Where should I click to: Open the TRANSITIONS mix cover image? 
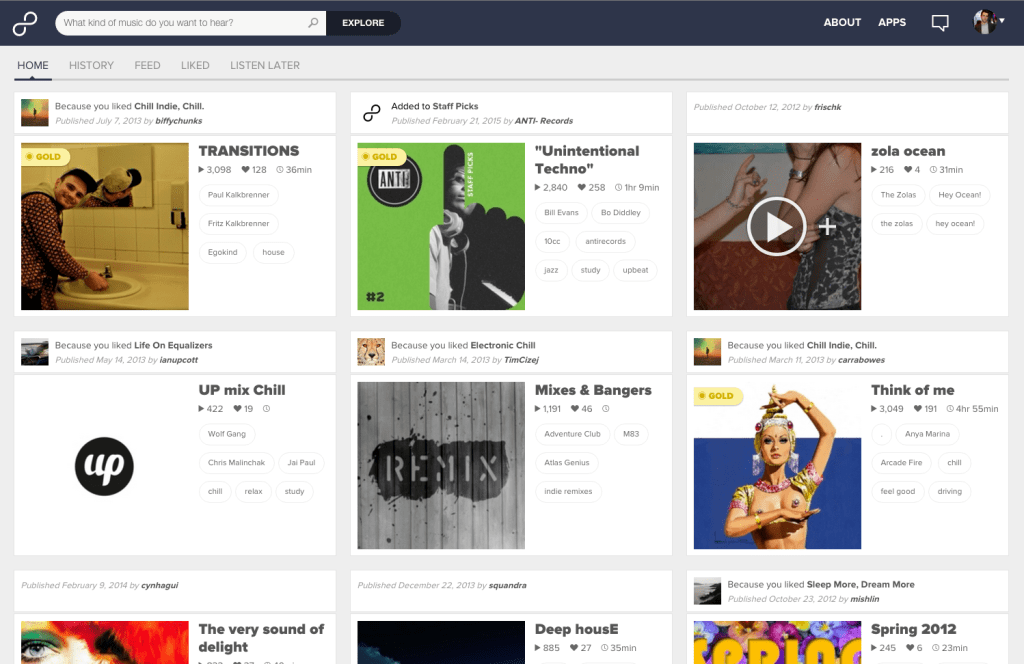point(104,227)
